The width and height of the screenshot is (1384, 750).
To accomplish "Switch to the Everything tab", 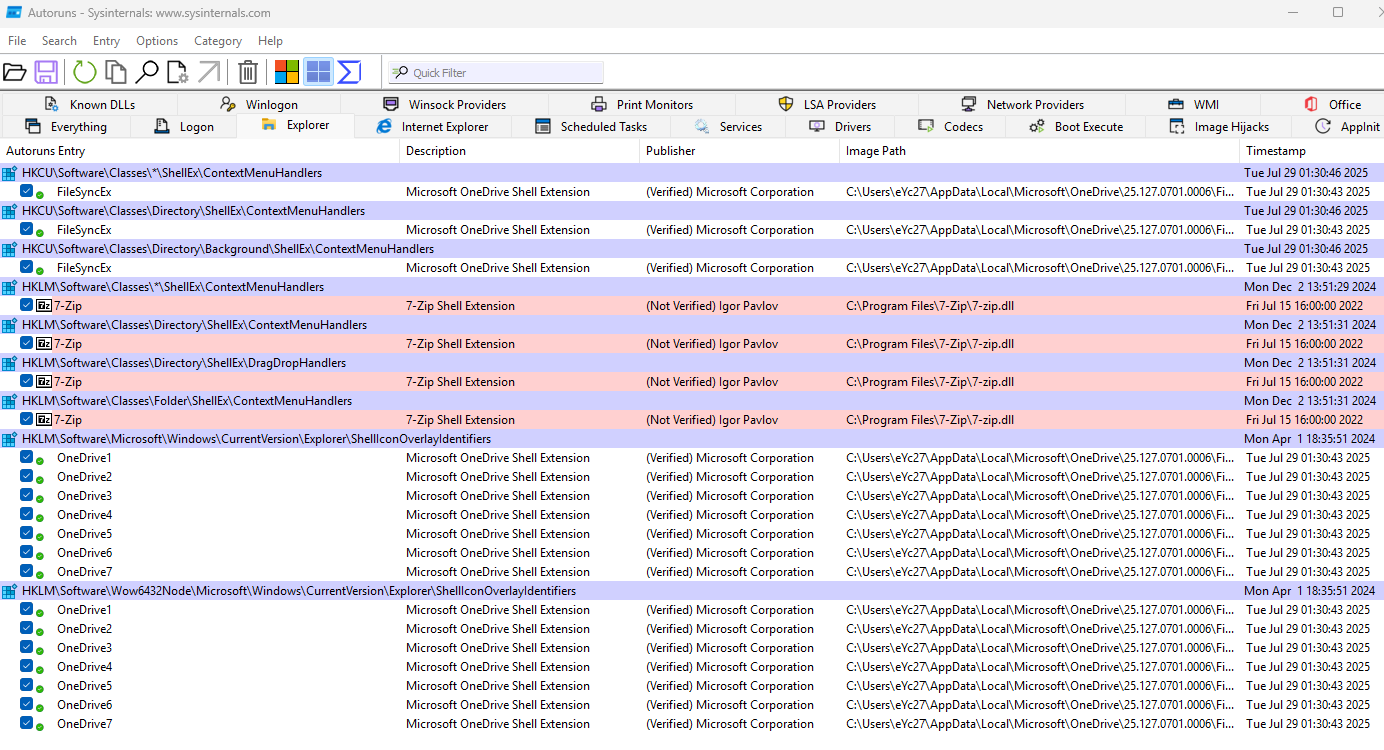I will [x=66, y=127].
